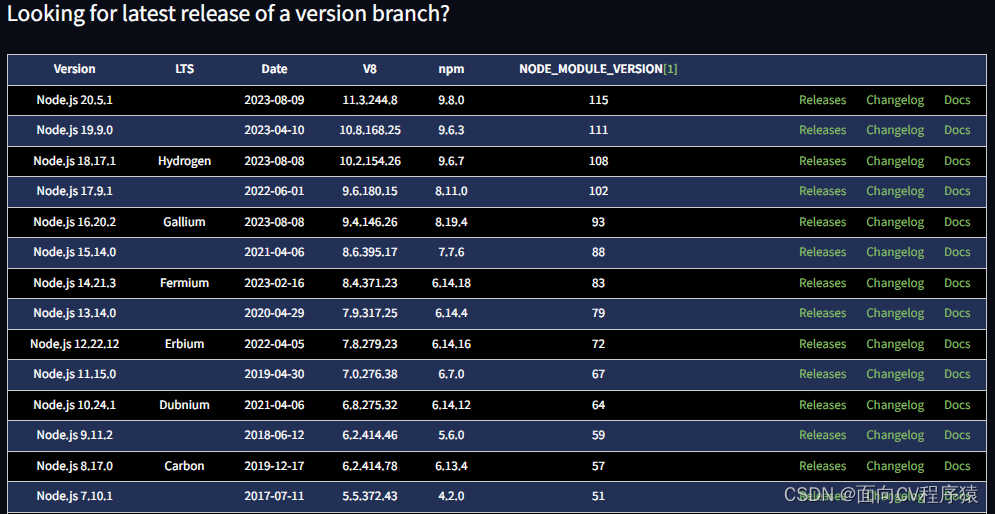Open Releases for Node.js 12.22.12 Erbium

(822, 344)
